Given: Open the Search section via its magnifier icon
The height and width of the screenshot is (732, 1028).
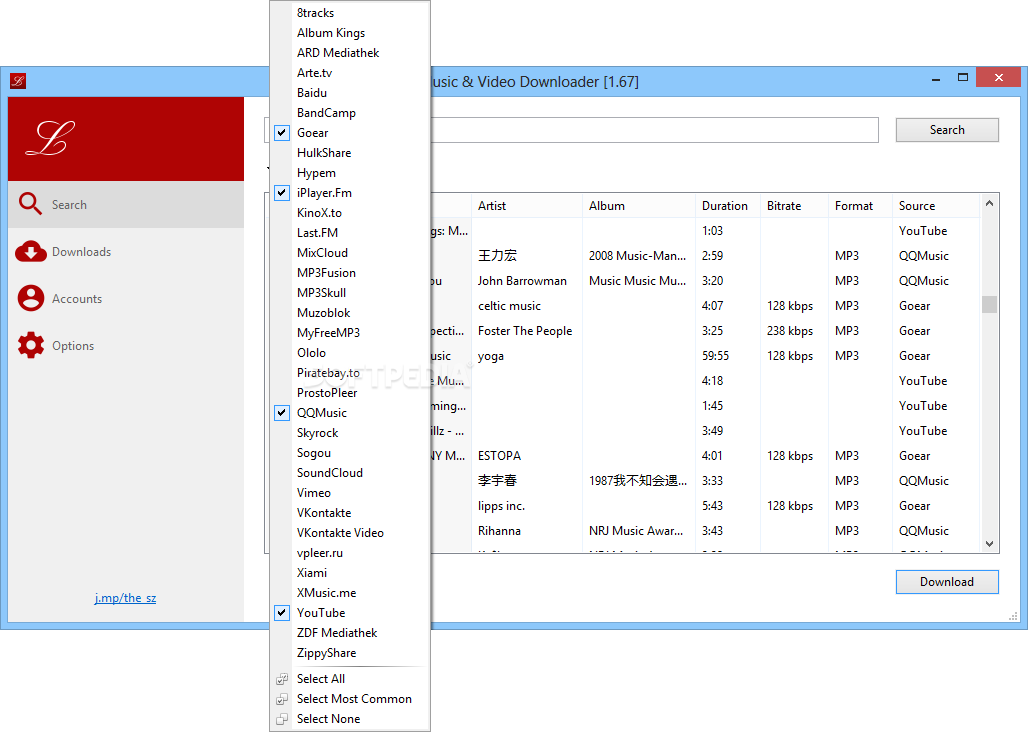Looking at the screenshot, I should tap(30, 204).
